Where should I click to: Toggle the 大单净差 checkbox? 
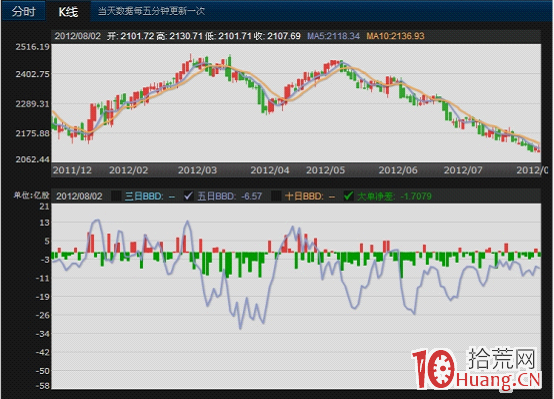click(348, 196)
